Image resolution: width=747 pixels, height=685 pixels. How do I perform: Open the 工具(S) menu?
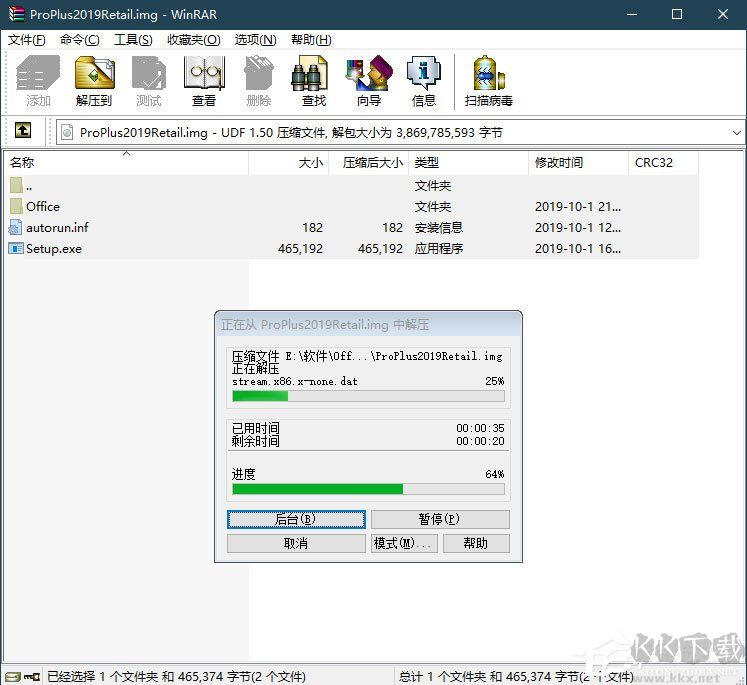133,40
